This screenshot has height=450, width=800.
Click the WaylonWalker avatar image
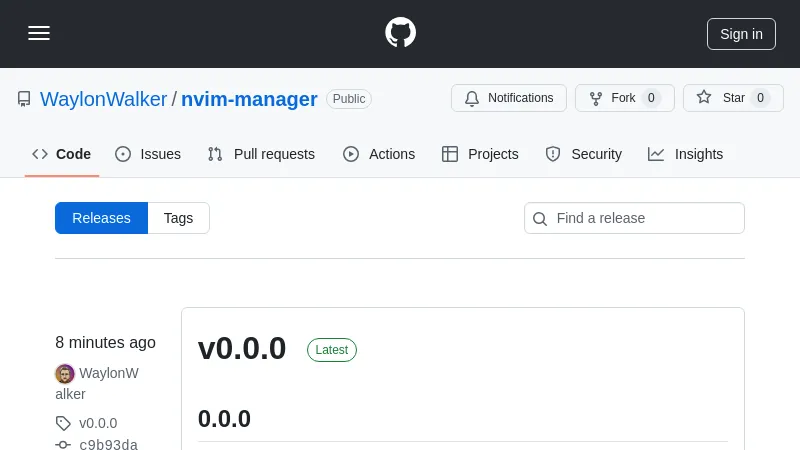(x=65, y=374)
